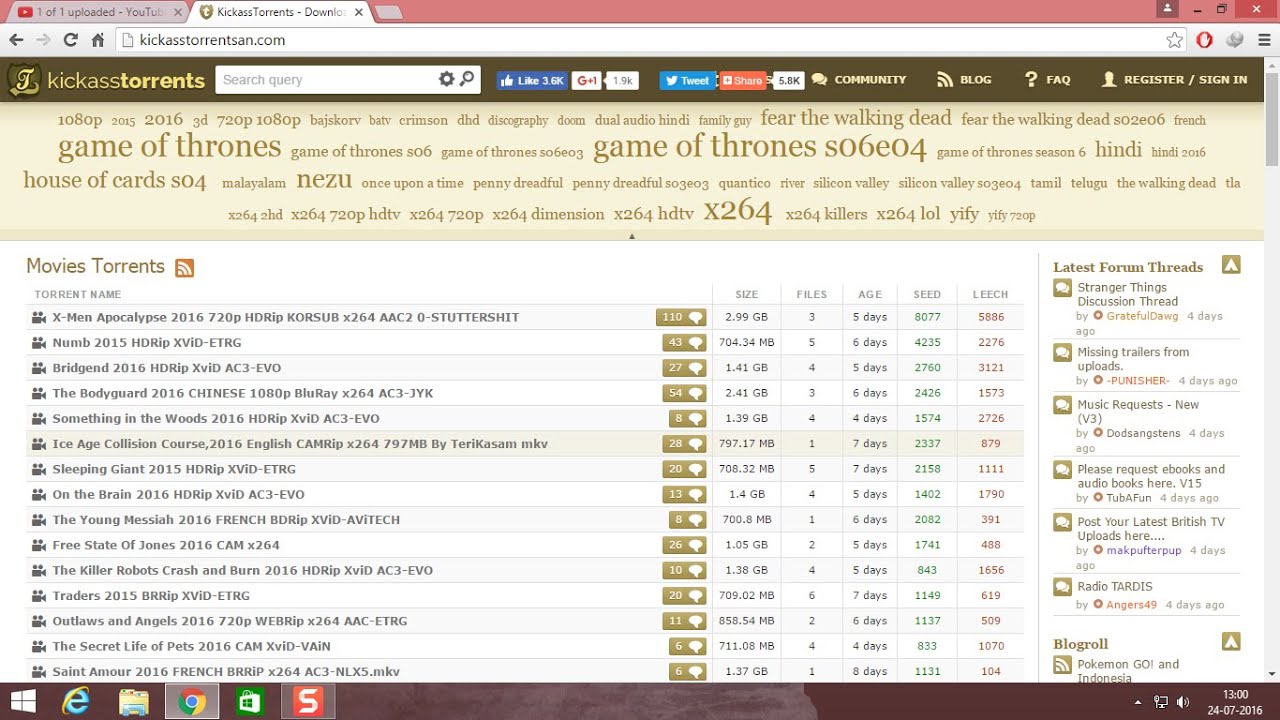Go back to previous page
The image size is (1280, 720).
pos(16,40)
